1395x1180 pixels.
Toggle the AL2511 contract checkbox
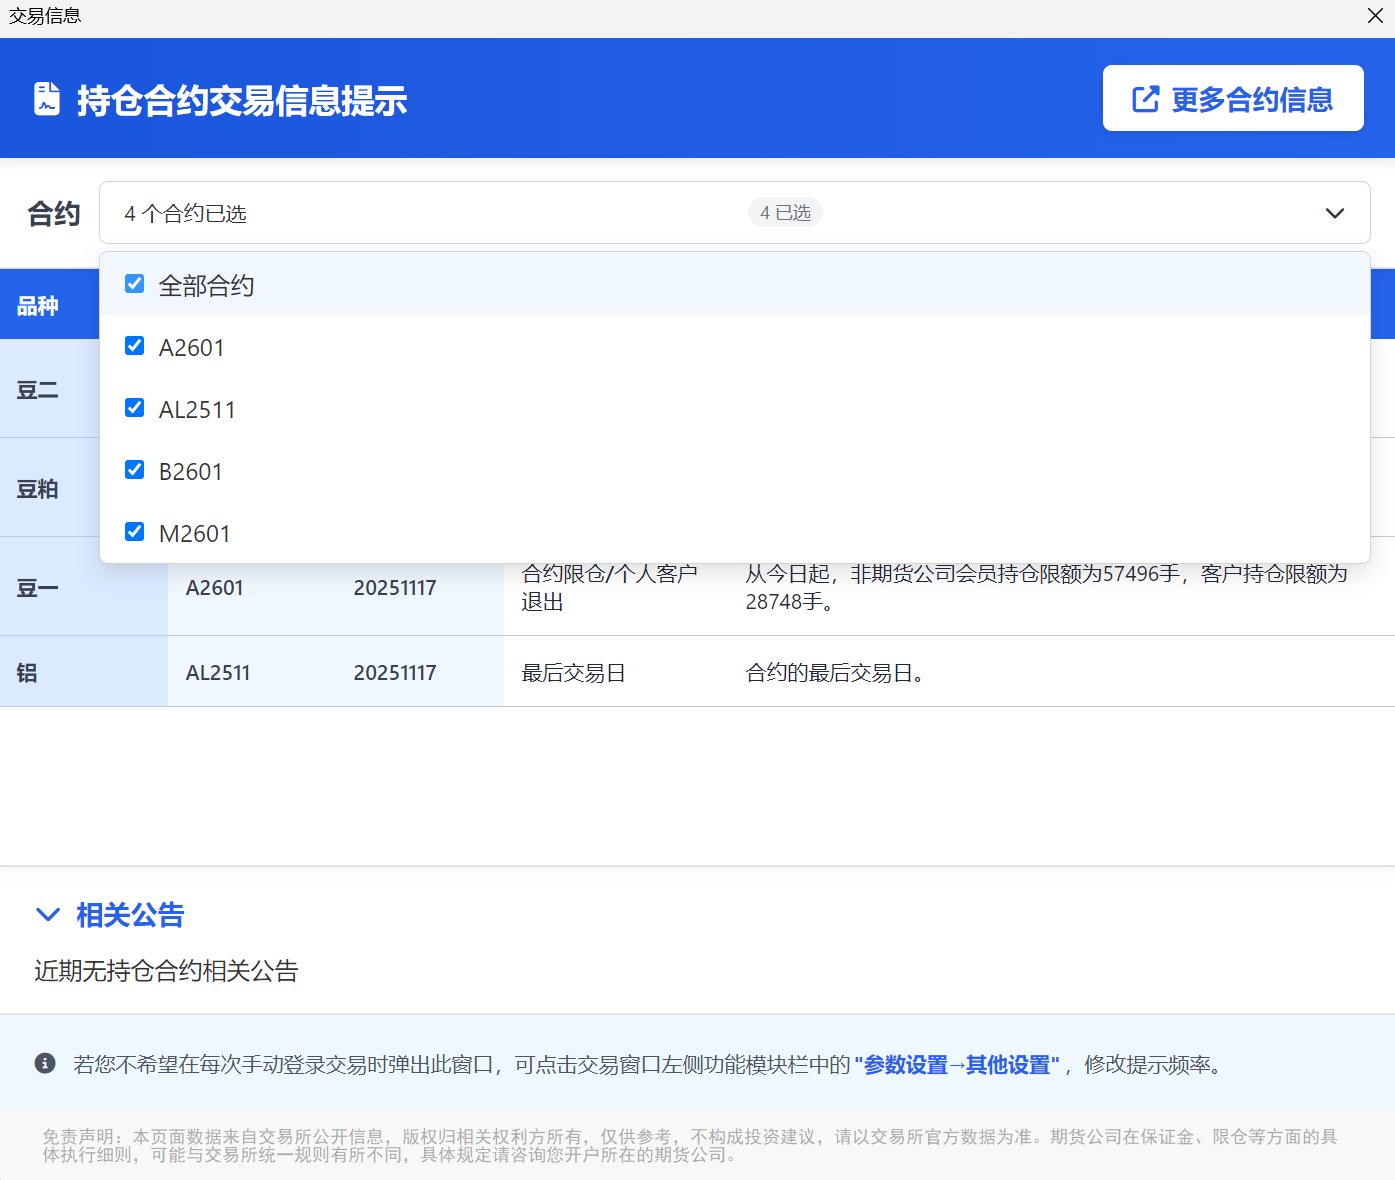click(x=135, y=408)
